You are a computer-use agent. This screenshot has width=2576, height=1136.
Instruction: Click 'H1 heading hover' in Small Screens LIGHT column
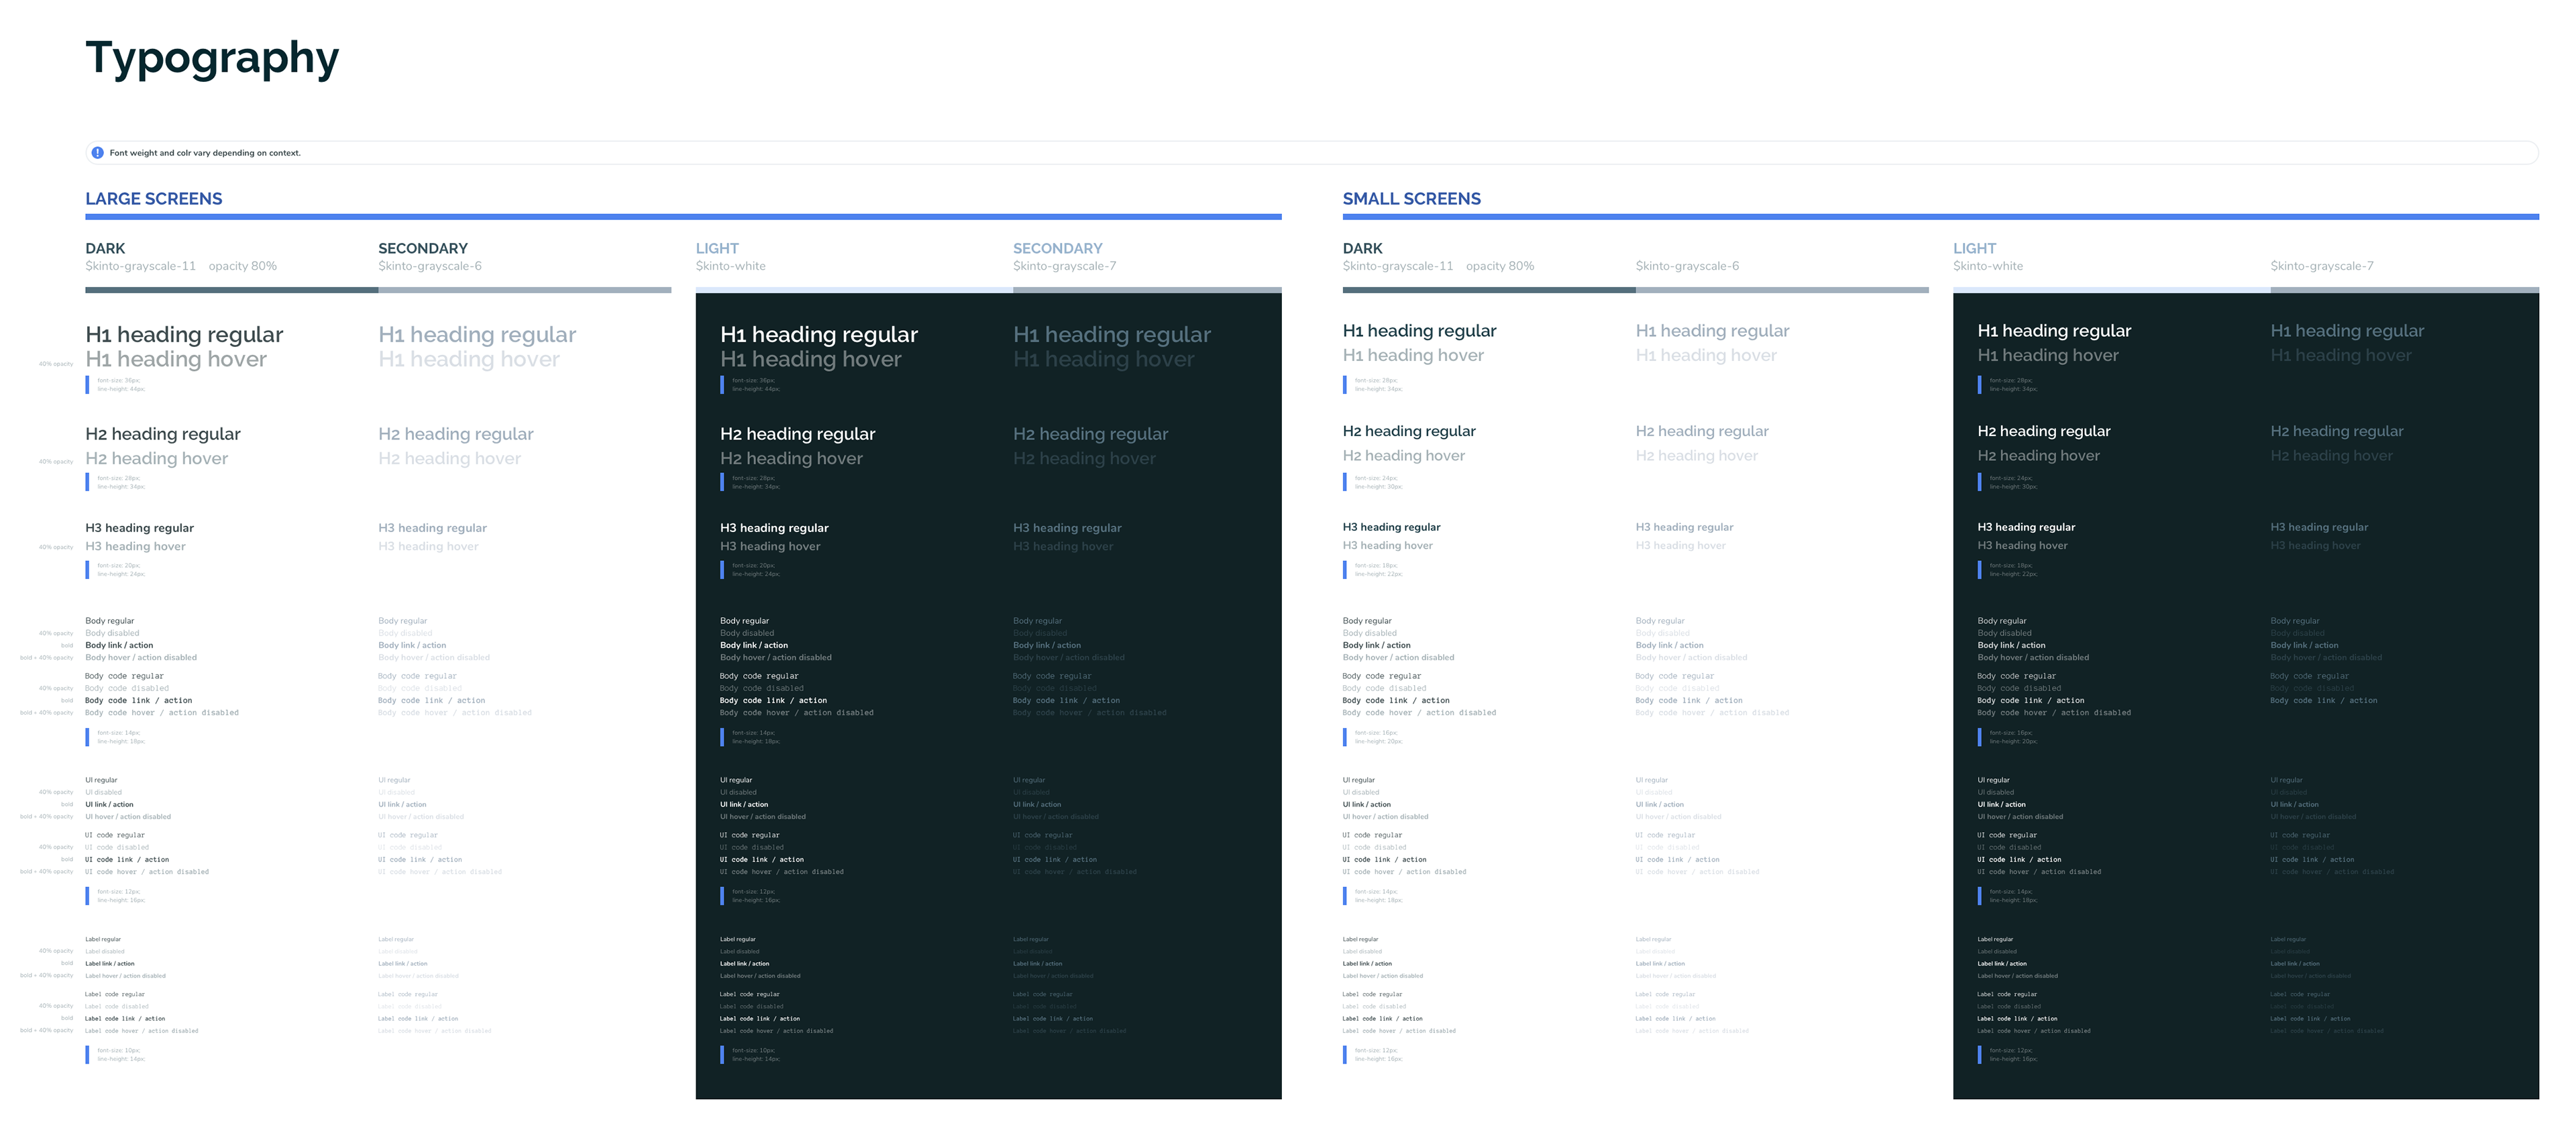click(2048, 355)
